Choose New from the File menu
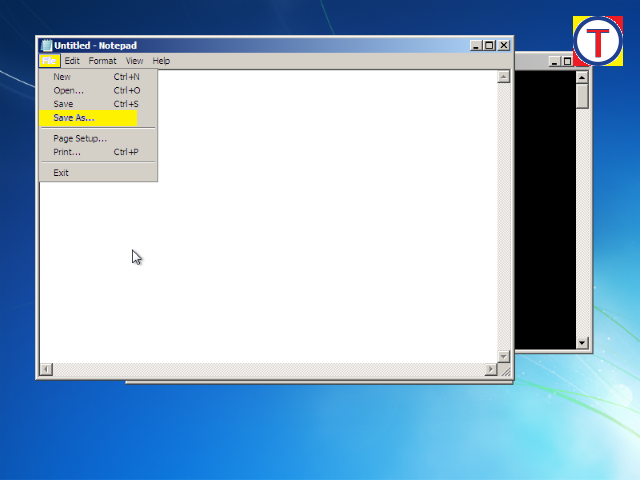640x480 pixels. [98, 77]
